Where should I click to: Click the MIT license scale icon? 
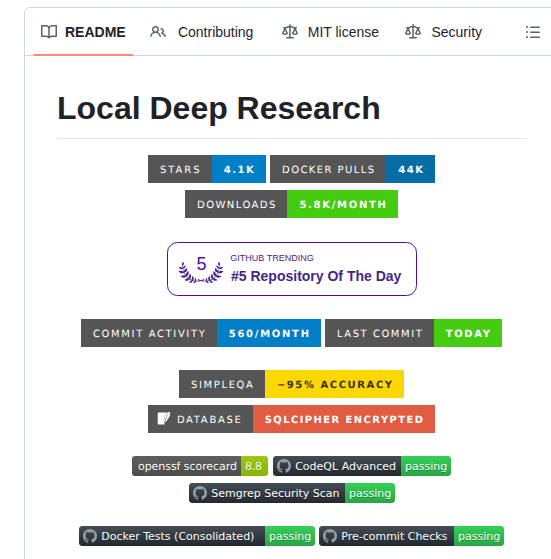290,32
